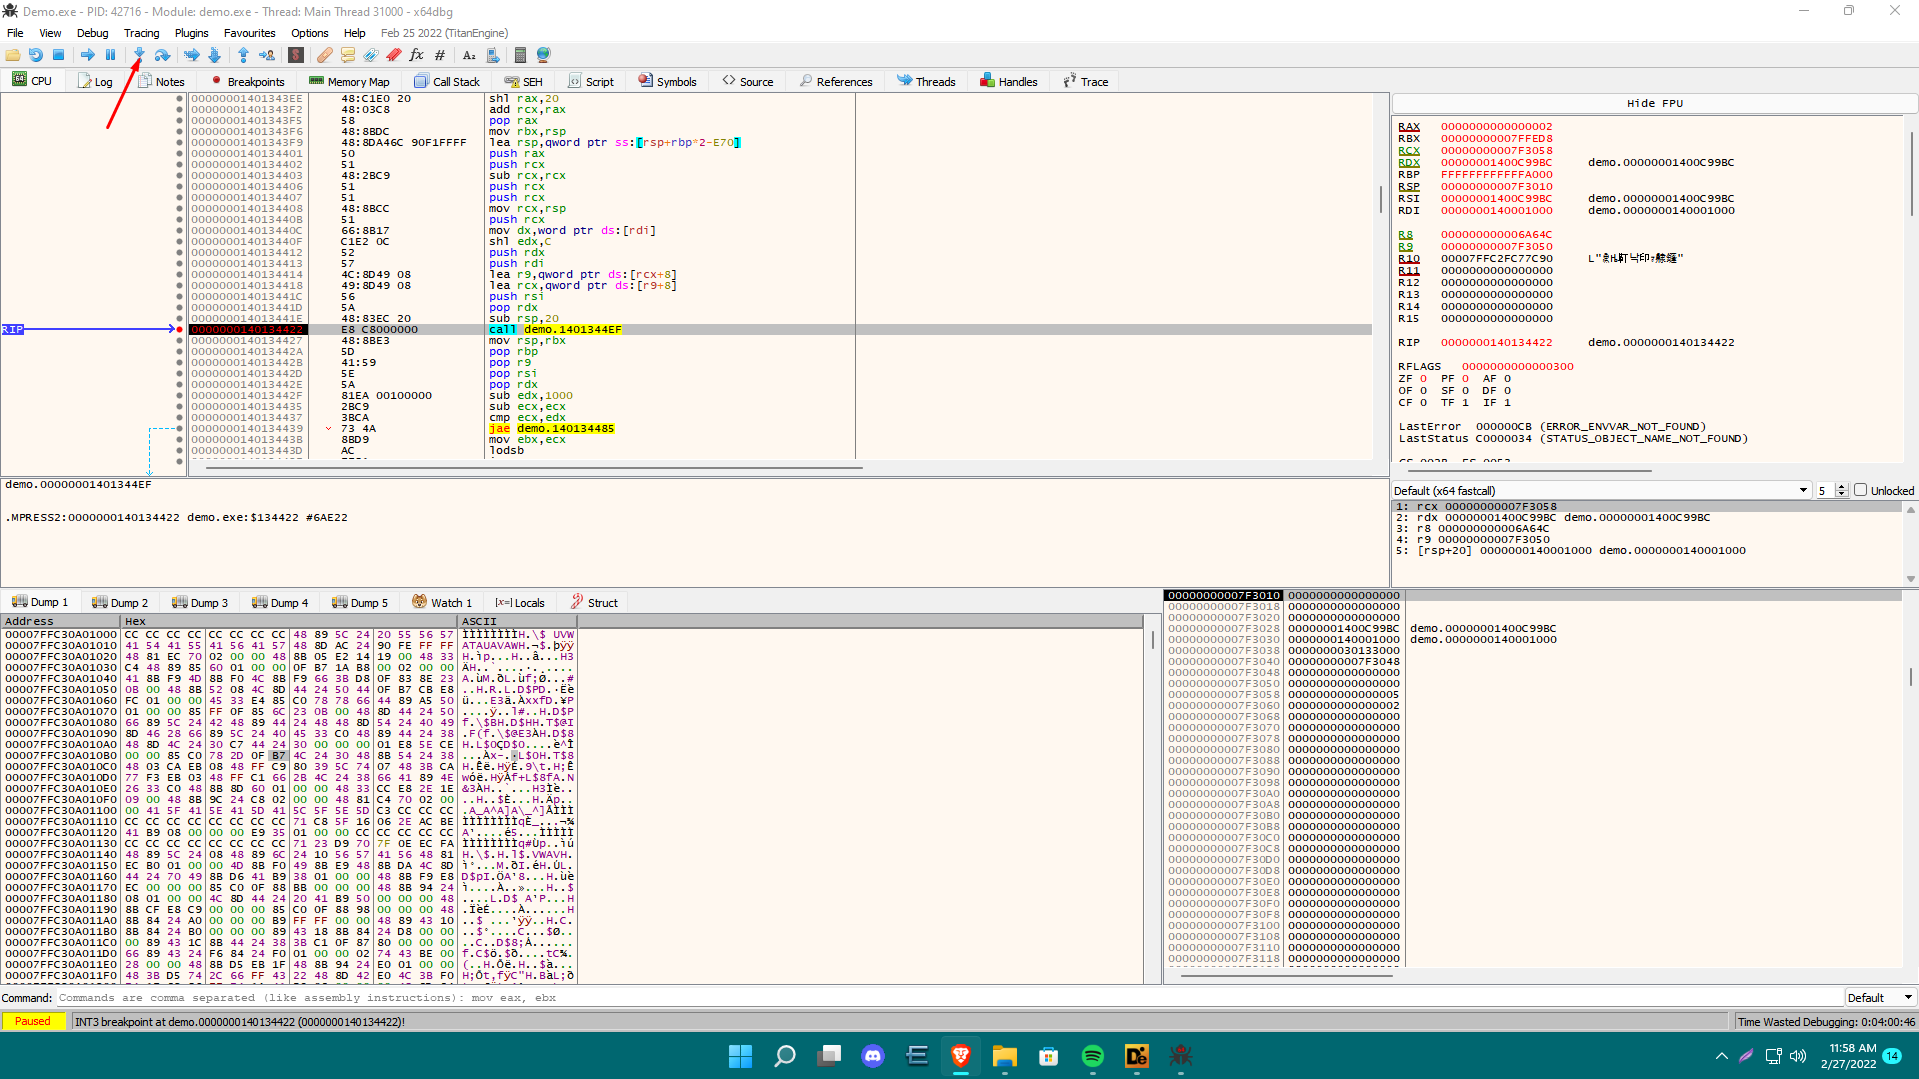Run to user code icon
The height and width of the screenshot is (1079, 1919).
click(x=267, y=55)
